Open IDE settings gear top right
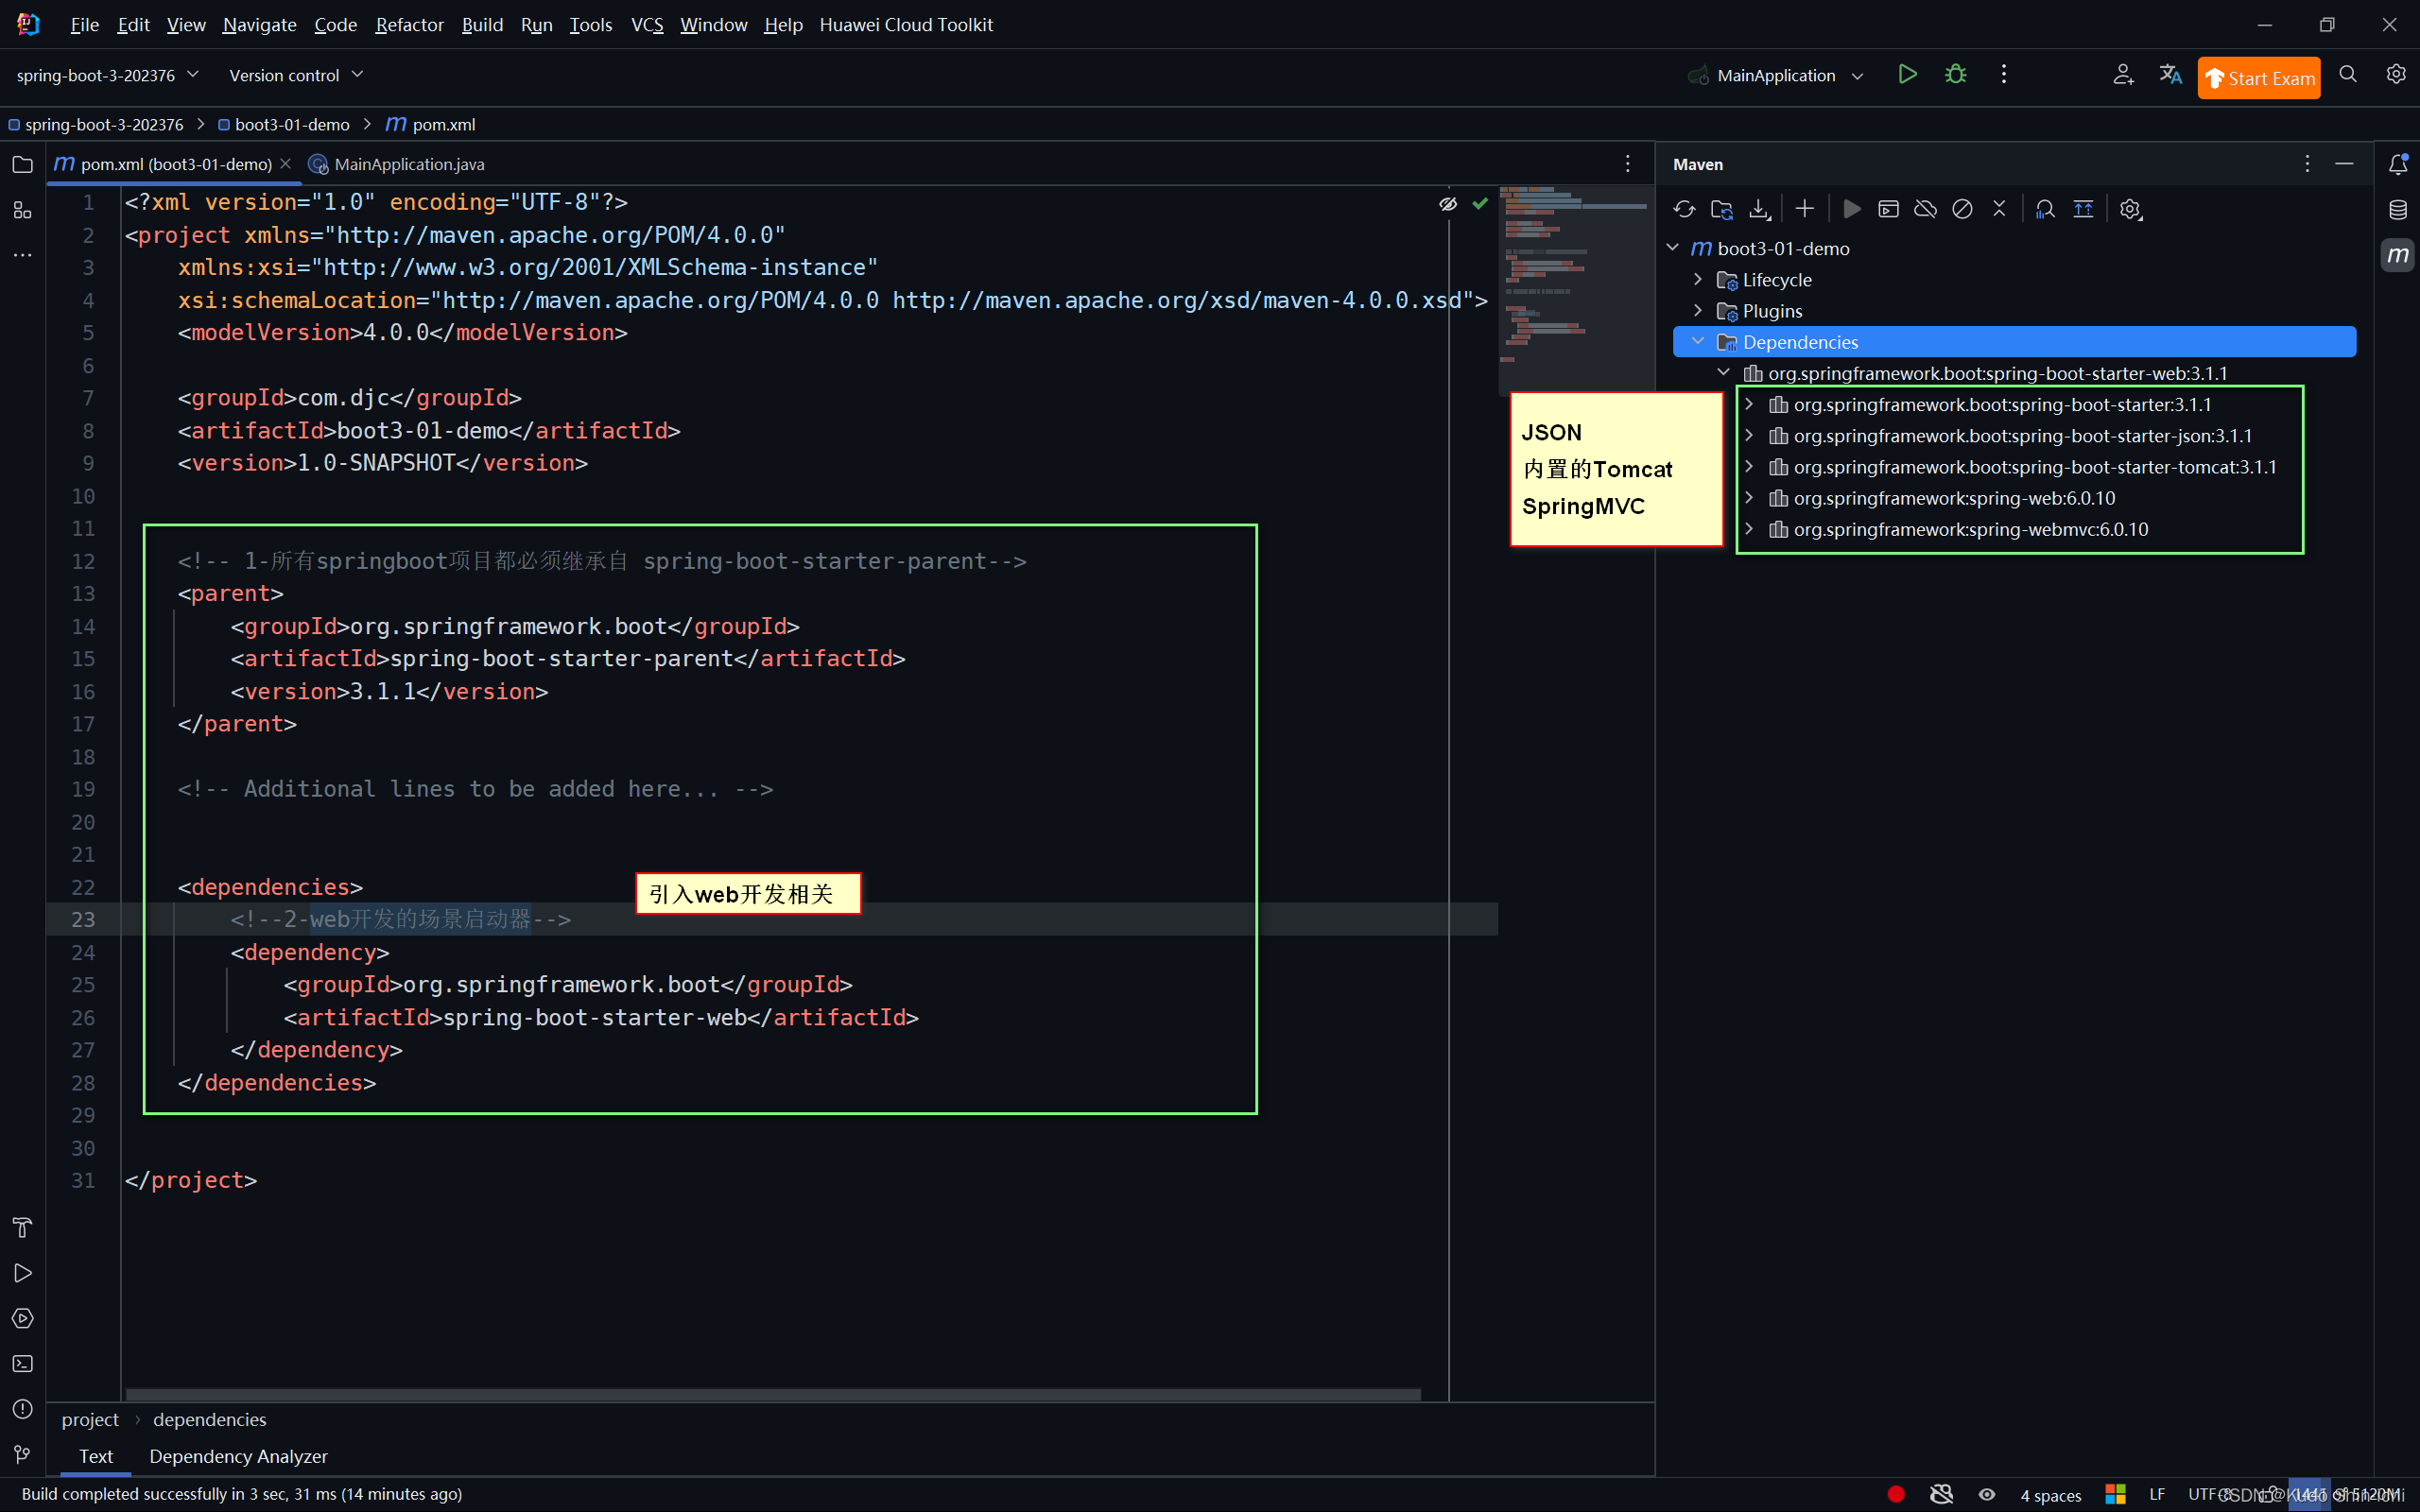The image size is (2420, 1512). pyautogui.click(x=2396, y=75)
